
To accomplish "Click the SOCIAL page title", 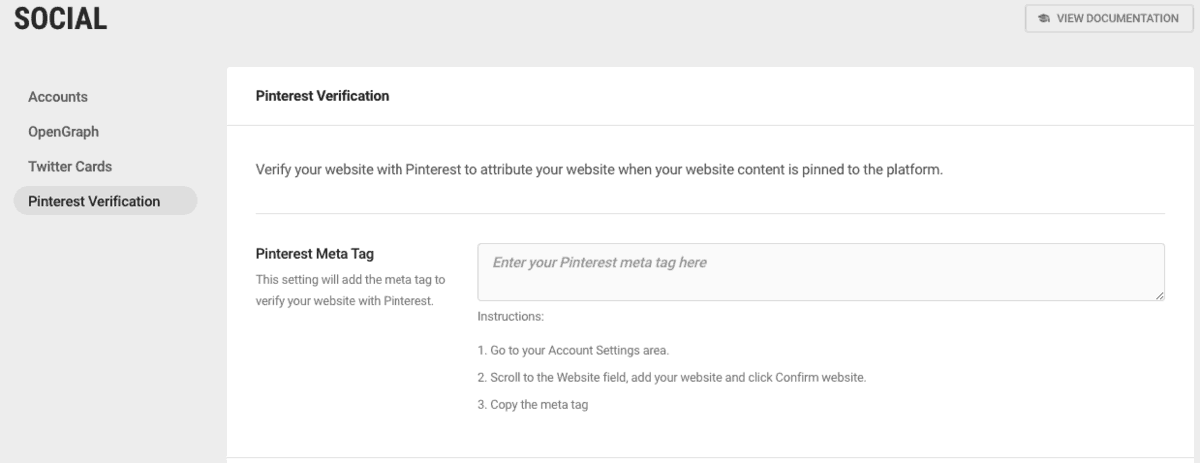I will coord(60,18).
